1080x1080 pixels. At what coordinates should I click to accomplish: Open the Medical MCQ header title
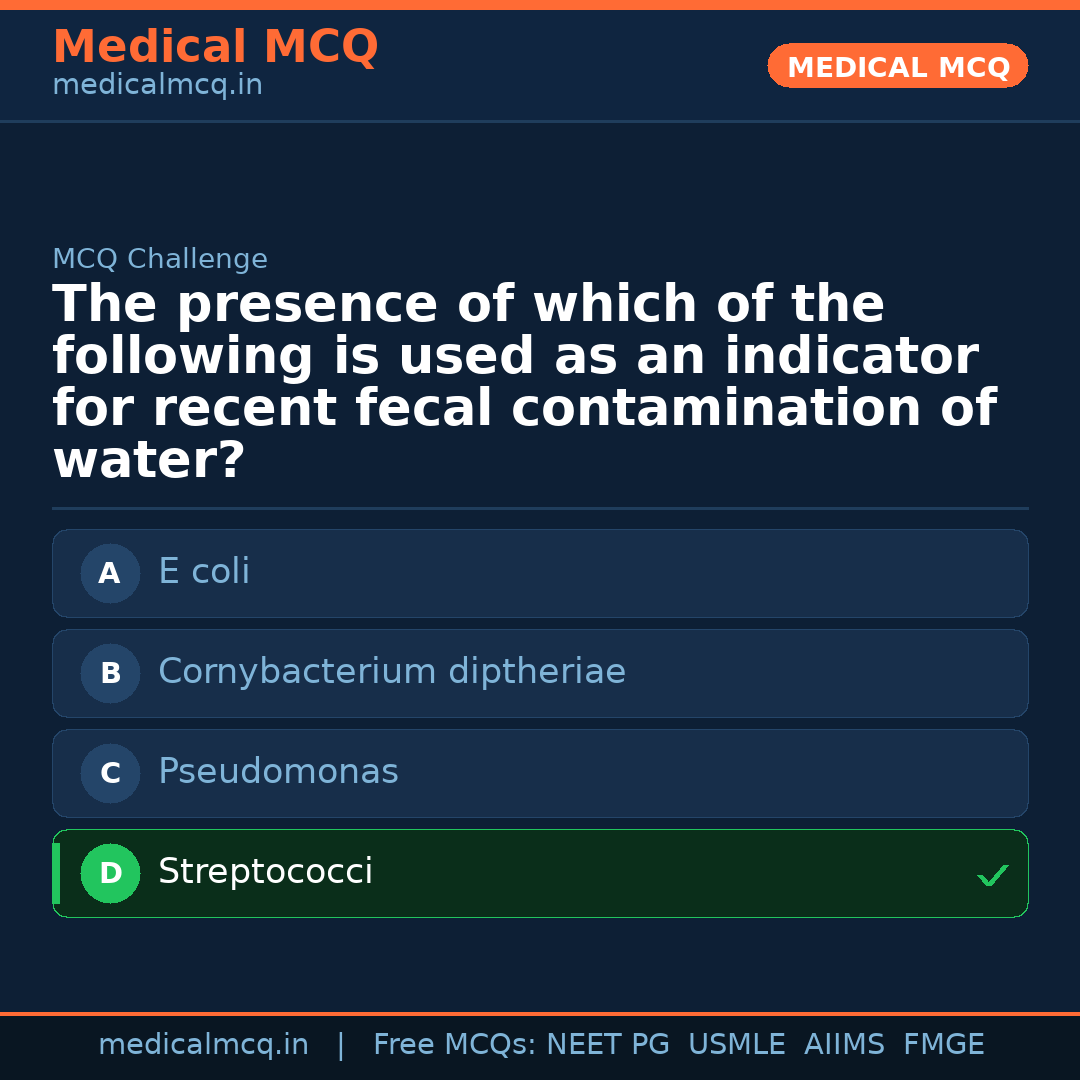pos(215,47)
